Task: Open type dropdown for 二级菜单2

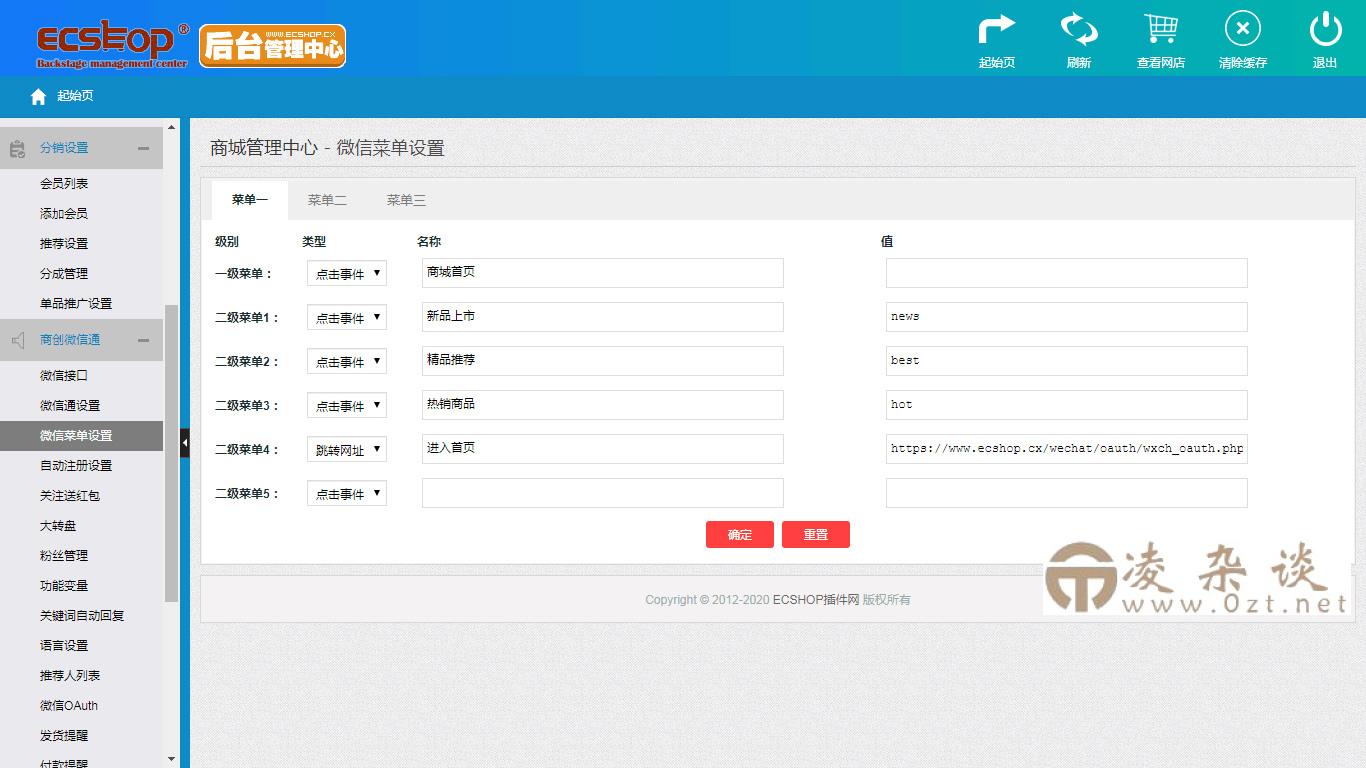Action: [347, 361]
